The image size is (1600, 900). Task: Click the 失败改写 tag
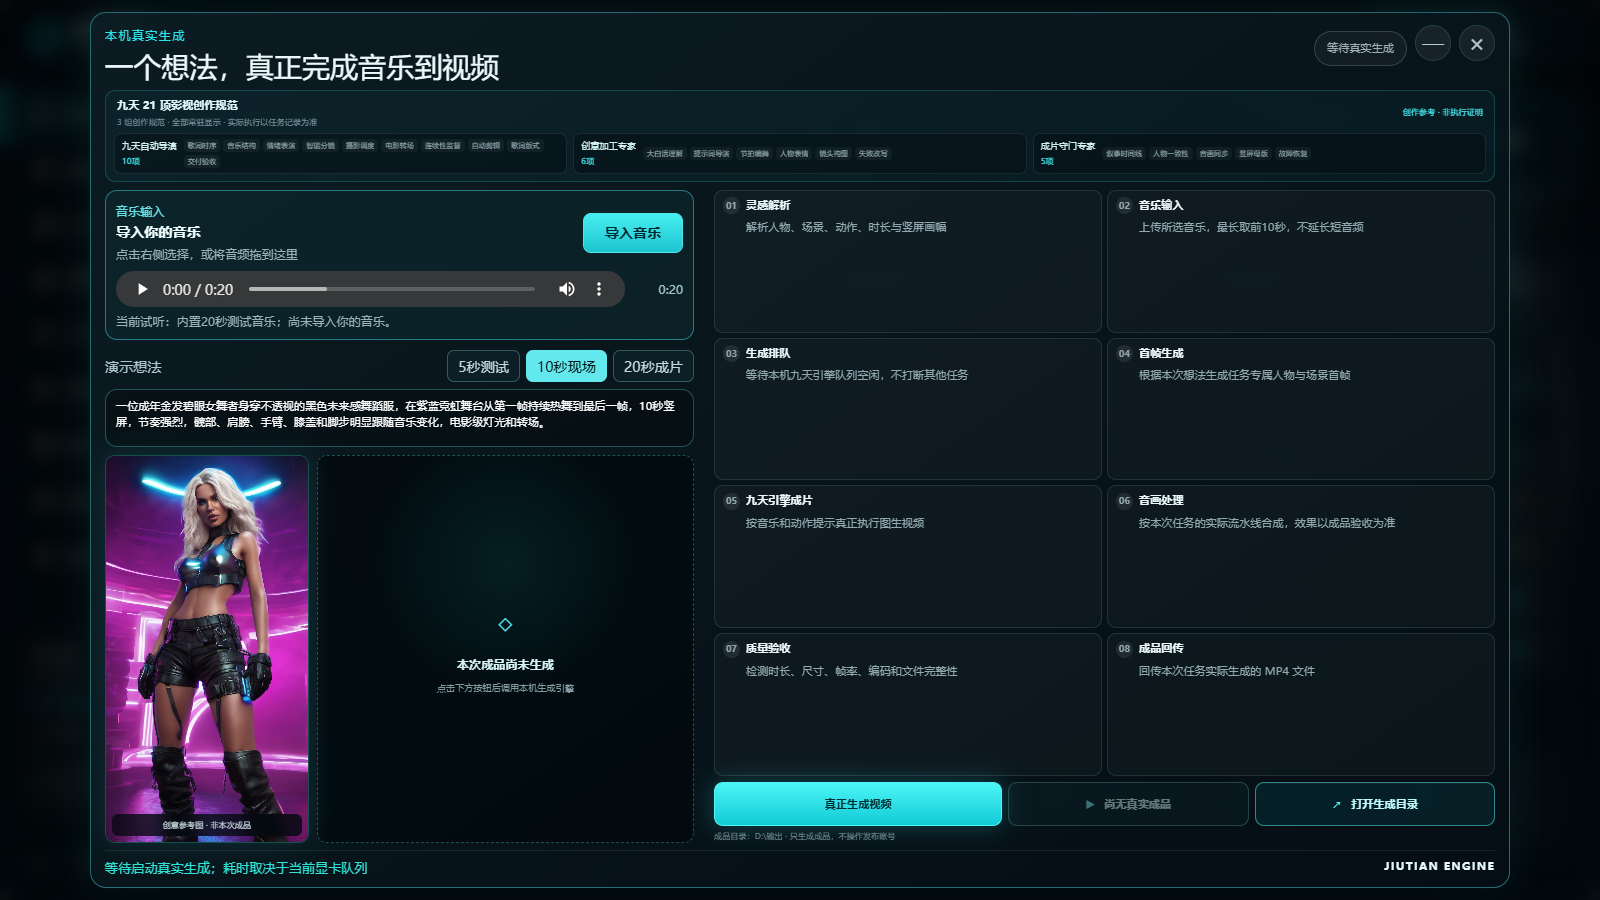click(x=873, y=154)
